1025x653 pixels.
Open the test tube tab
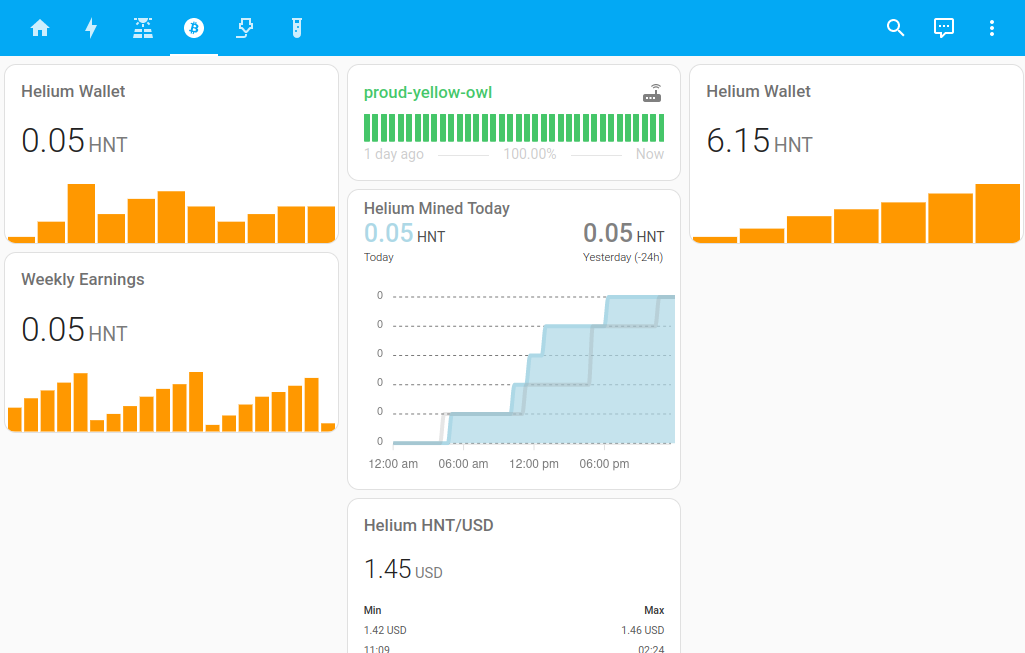(x=297, y=28)
